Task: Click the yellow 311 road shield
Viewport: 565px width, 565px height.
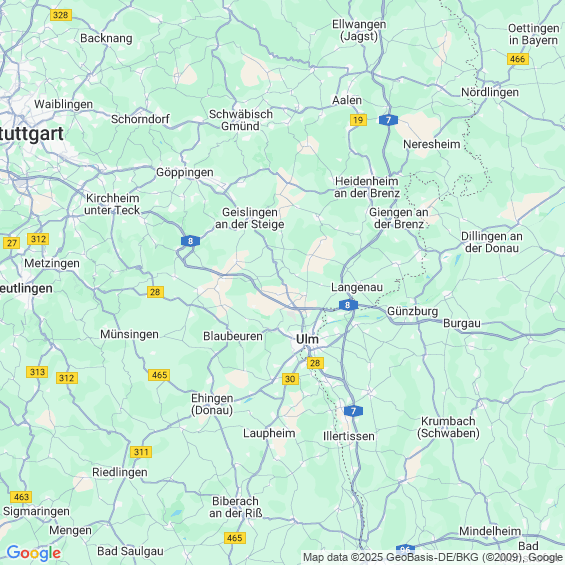Action: [x=141, y=452]
